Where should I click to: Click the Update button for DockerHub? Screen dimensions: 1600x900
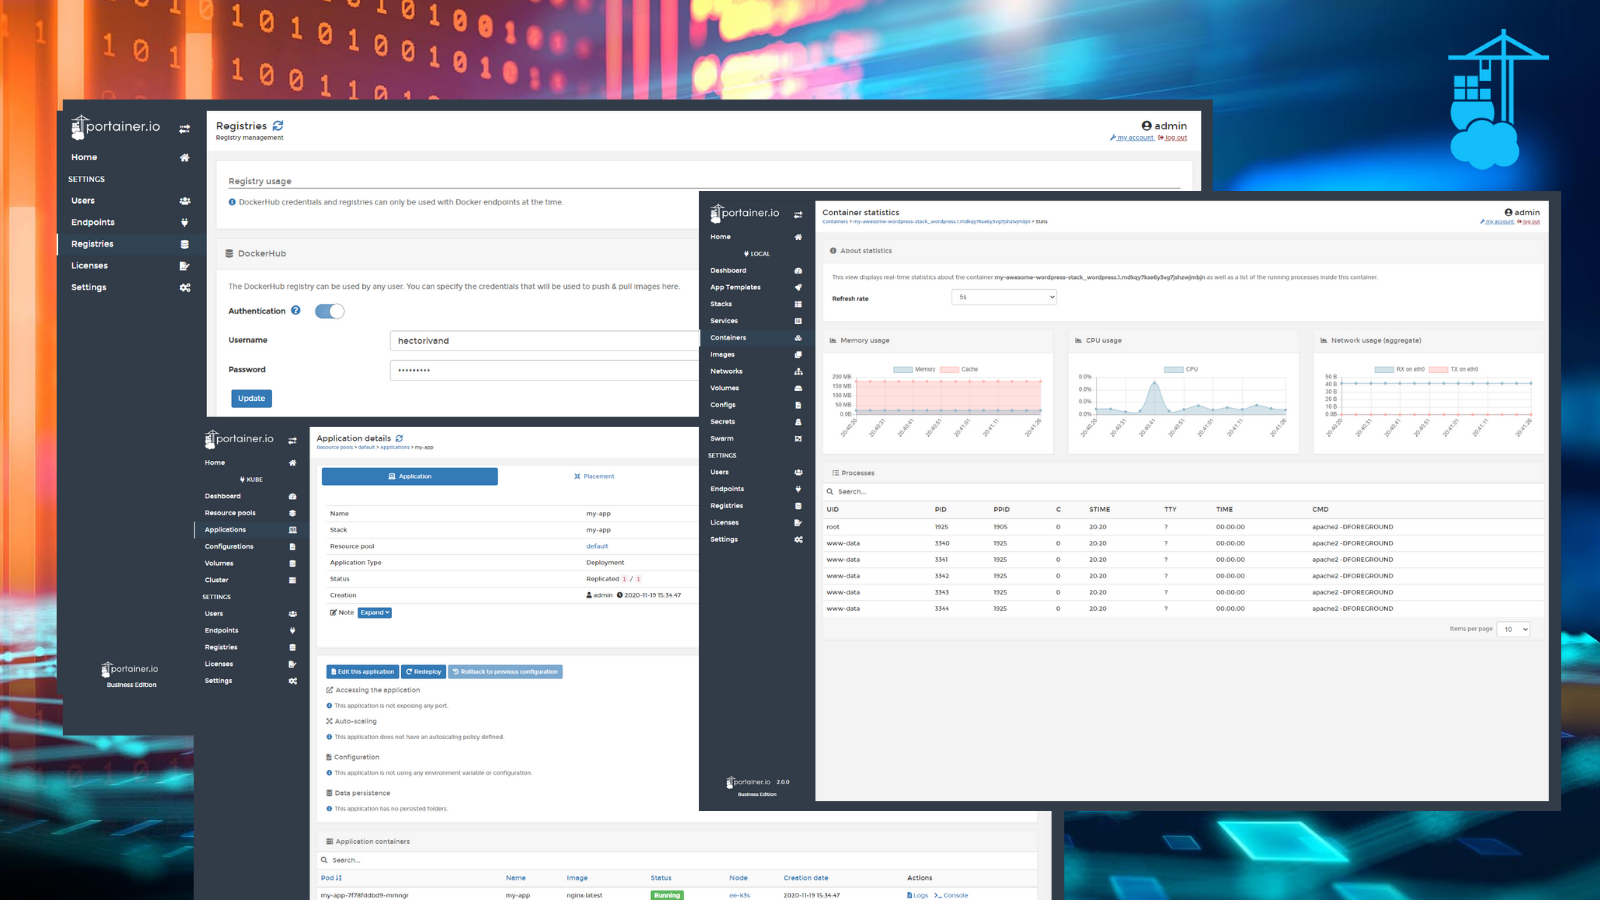coord(251,398)
